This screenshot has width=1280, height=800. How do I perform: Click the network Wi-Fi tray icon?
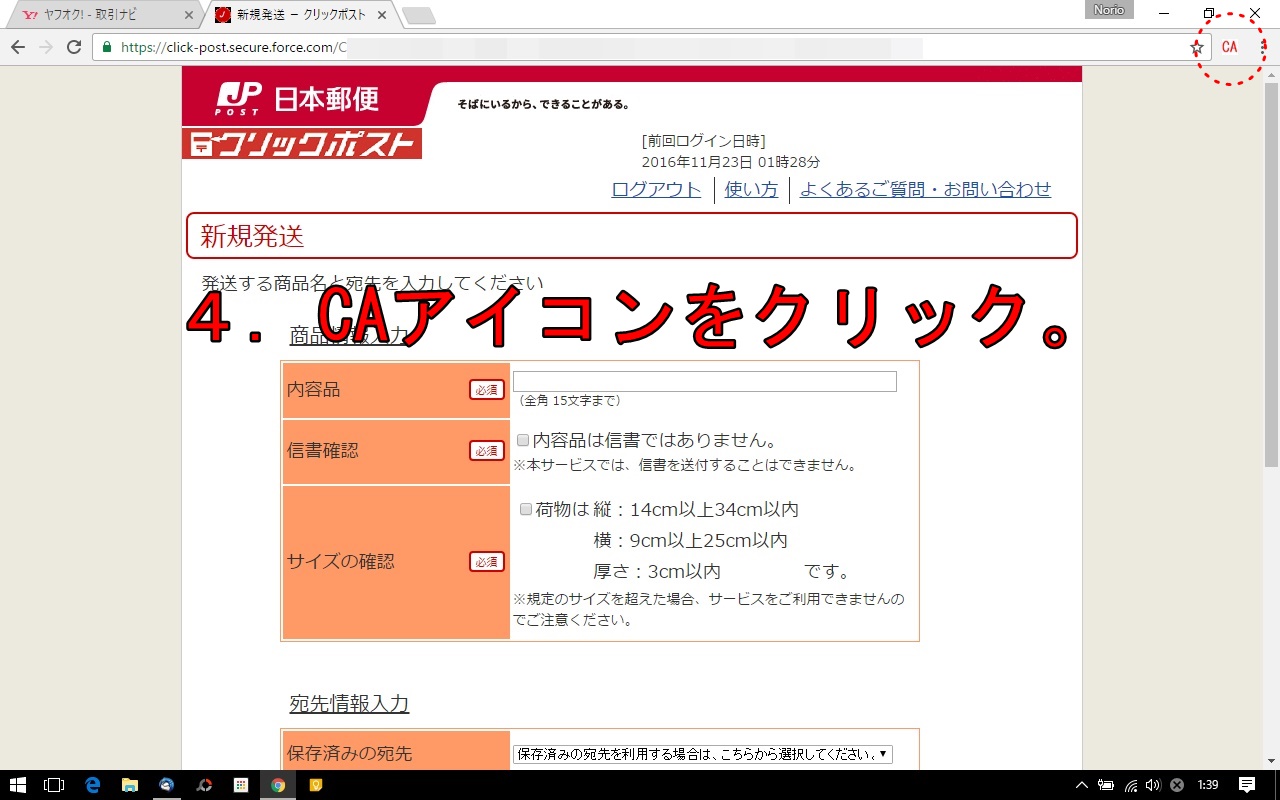point(1131,785)
